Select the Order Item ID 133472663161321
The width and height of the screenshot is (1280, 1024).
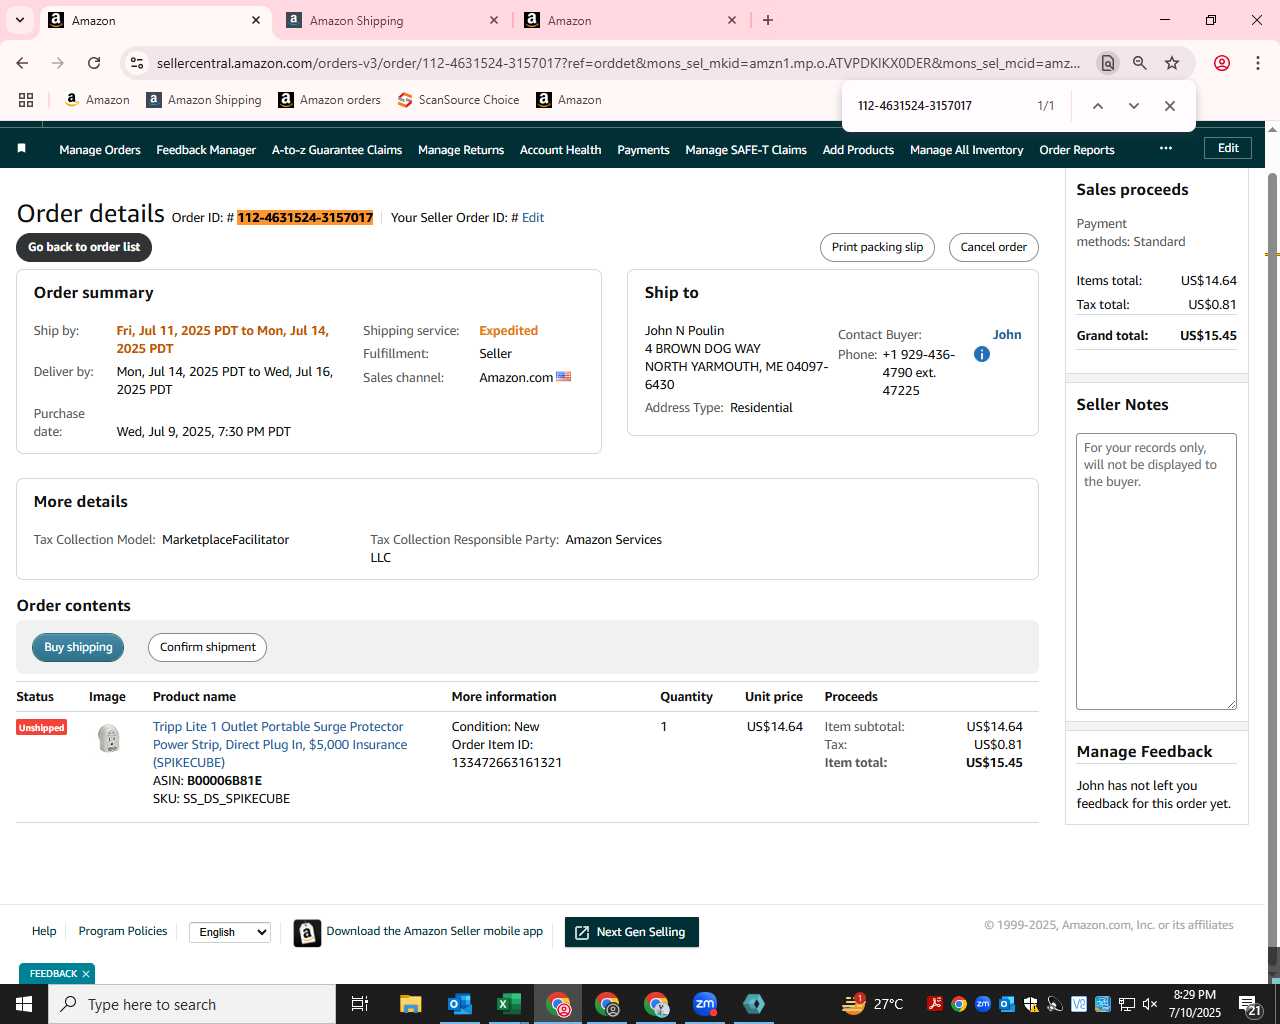point(506,763)
